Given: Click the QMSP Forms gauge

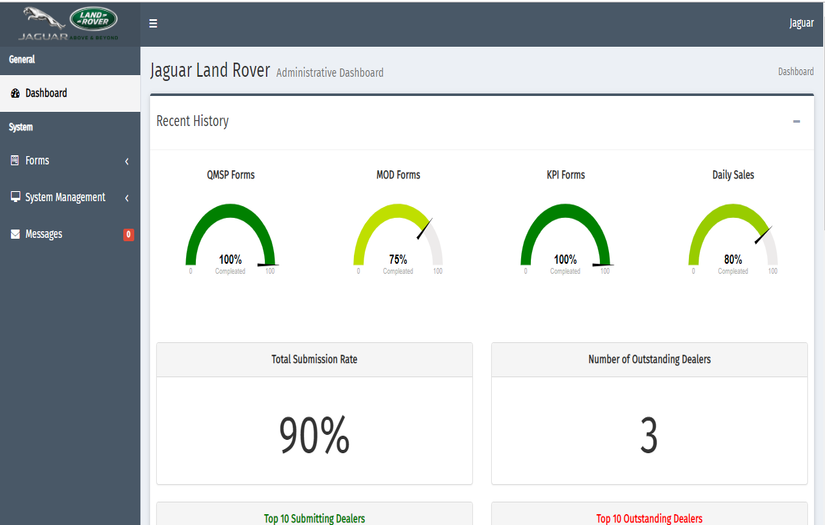Looking at the screenshot, I should 230,239.
